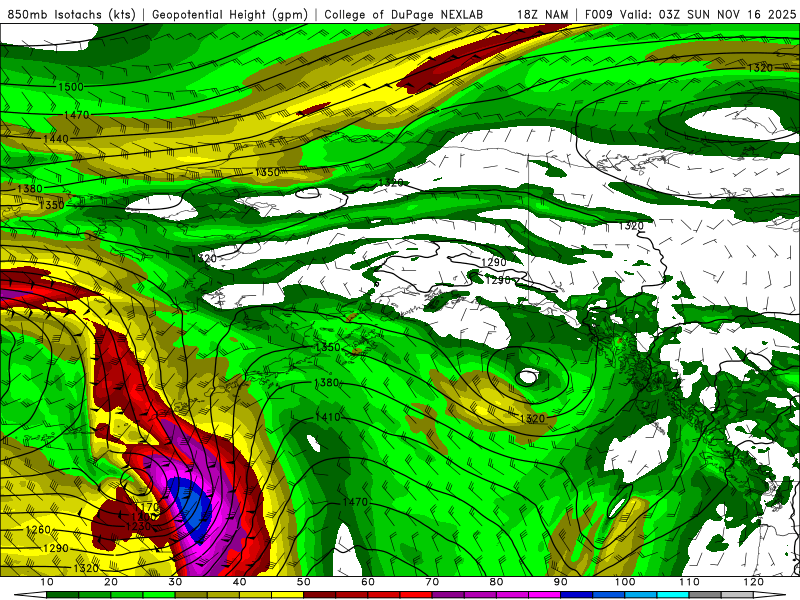Click the 80 knot value on the color scale
This screenshot has height=600, width=800.
coord(496,582)
